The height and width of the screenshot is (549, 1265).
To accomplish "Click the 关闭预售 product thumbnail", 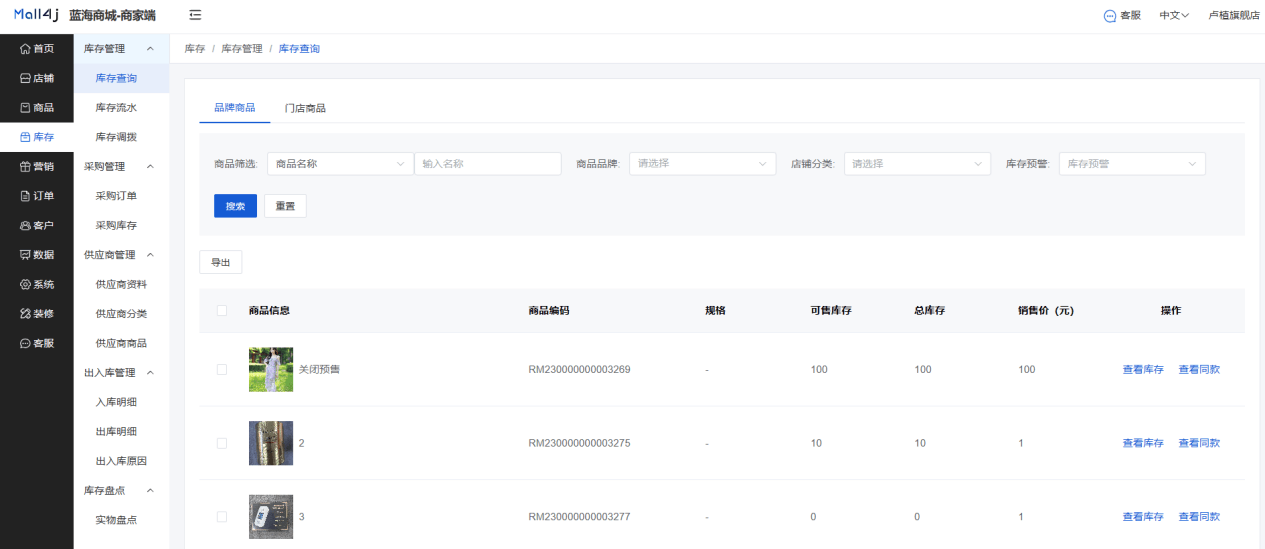I will tap(271, 369).
